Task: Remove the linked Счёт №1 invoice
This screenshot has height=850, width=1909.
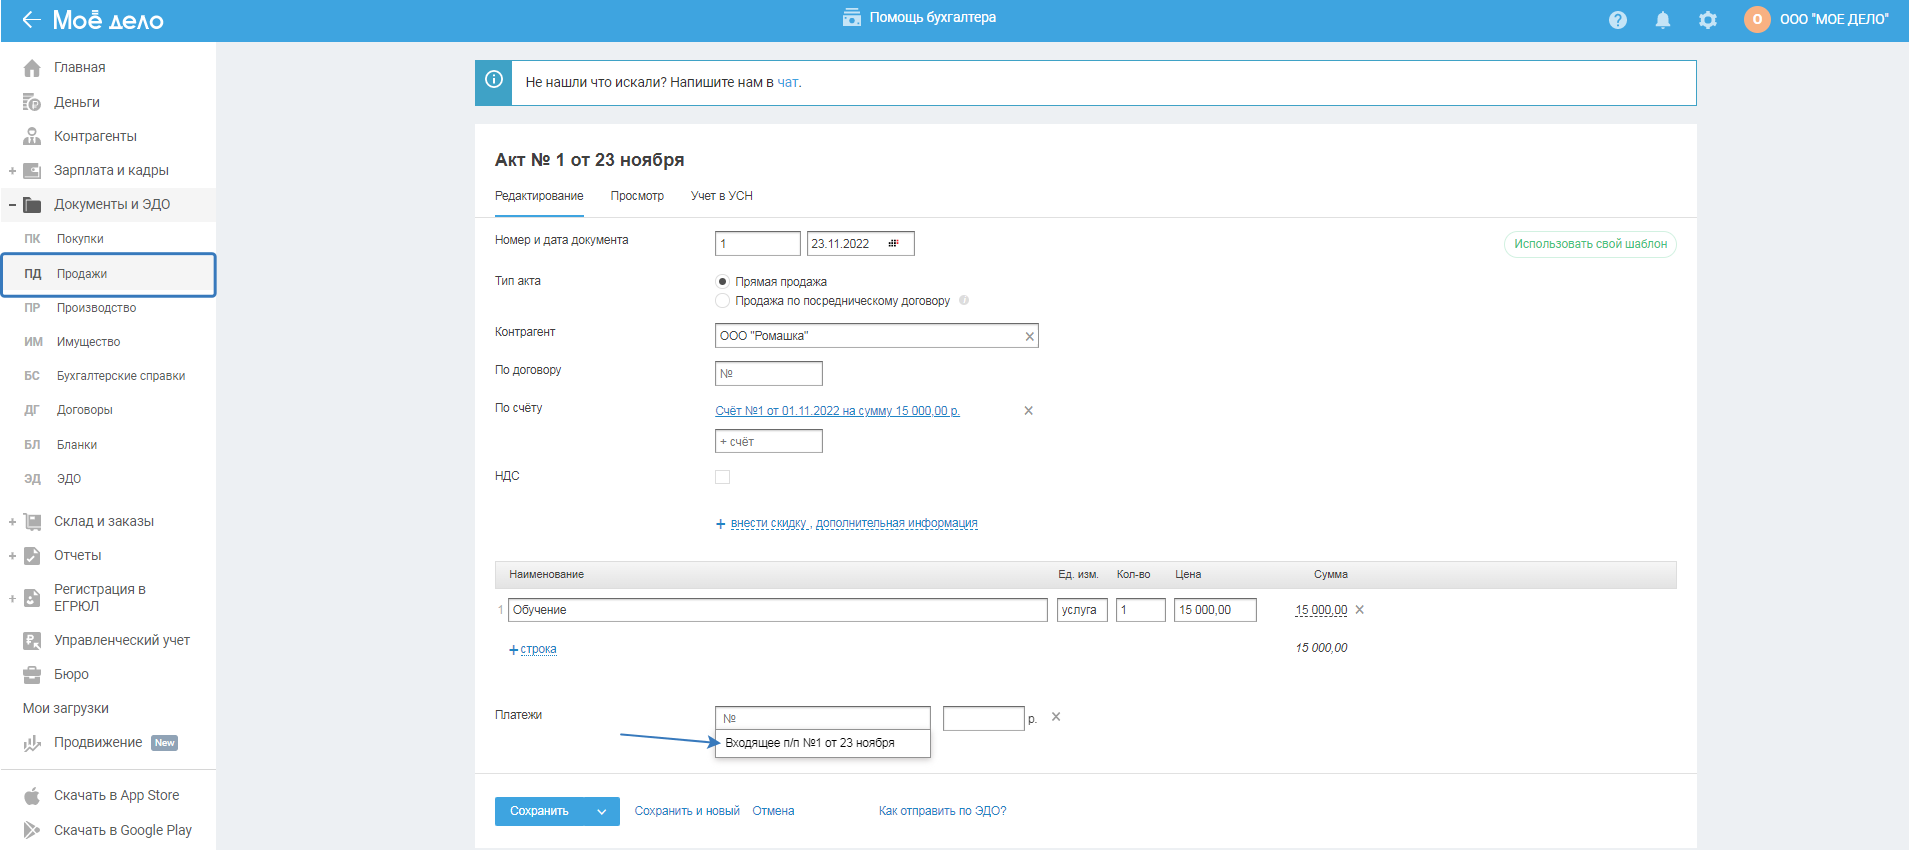Action: [x=1028, y=411]
